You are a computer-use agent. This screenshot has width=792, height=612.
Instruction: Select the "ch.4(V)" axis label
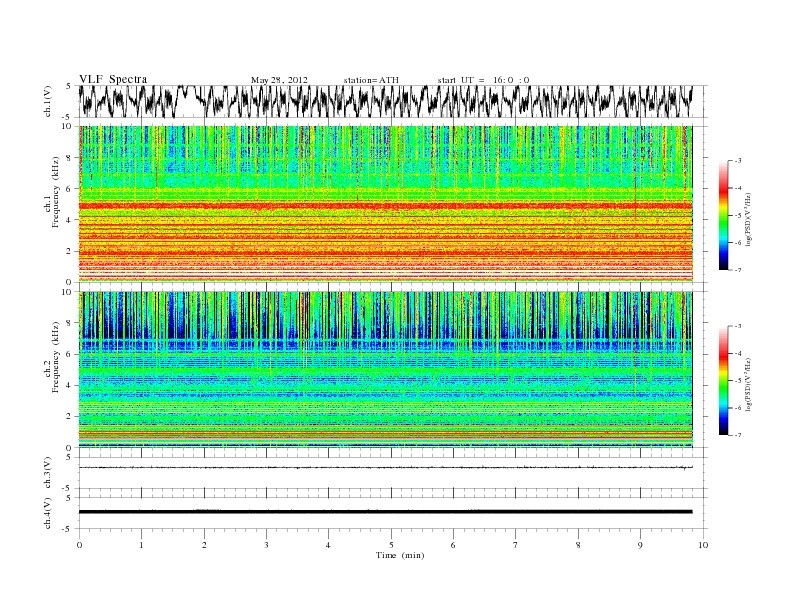(47, 513)
